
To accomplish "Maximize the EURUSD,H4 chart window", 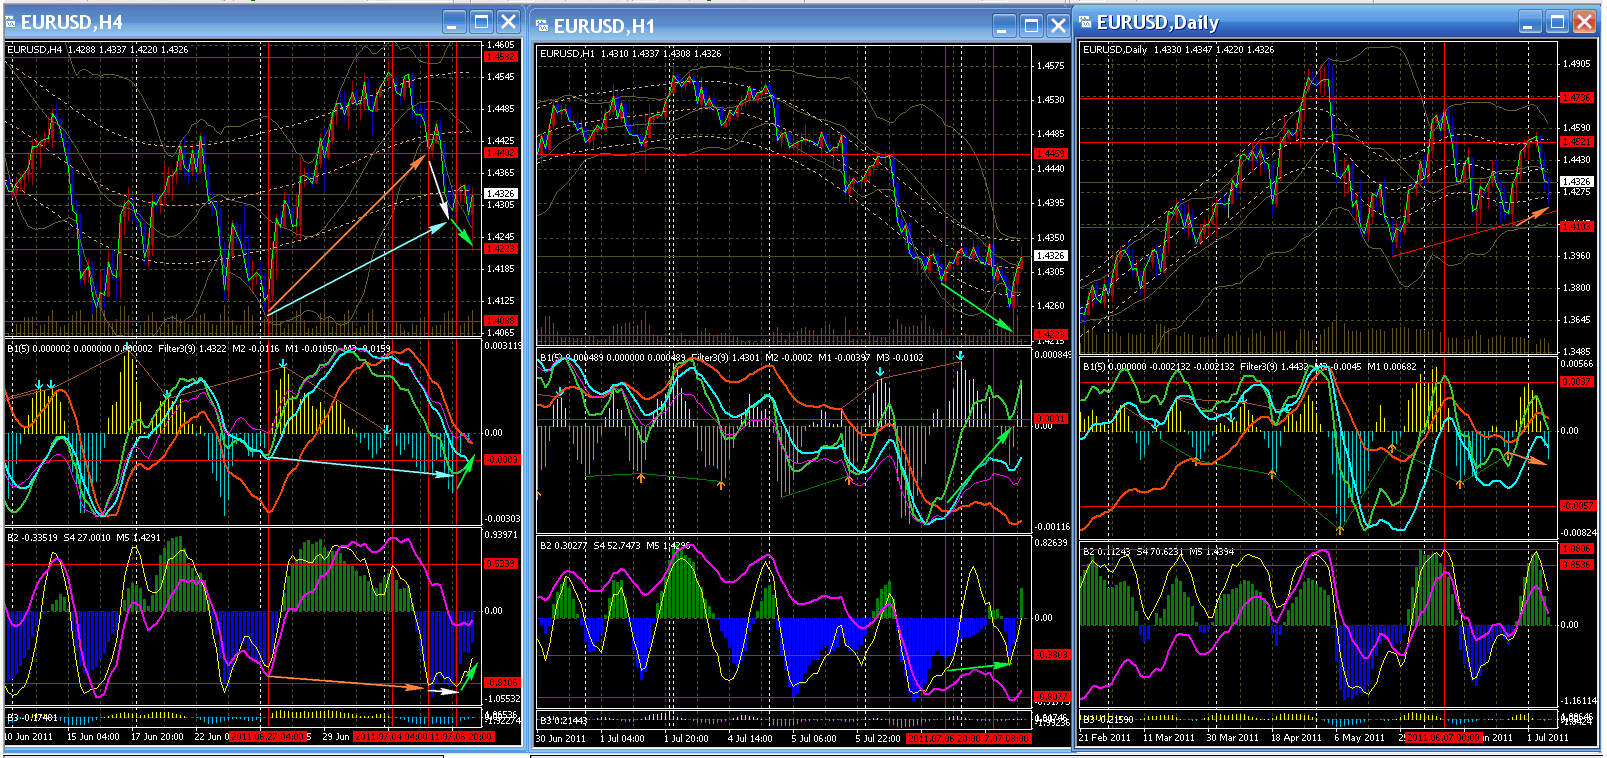I will click(x=481, y=22).
